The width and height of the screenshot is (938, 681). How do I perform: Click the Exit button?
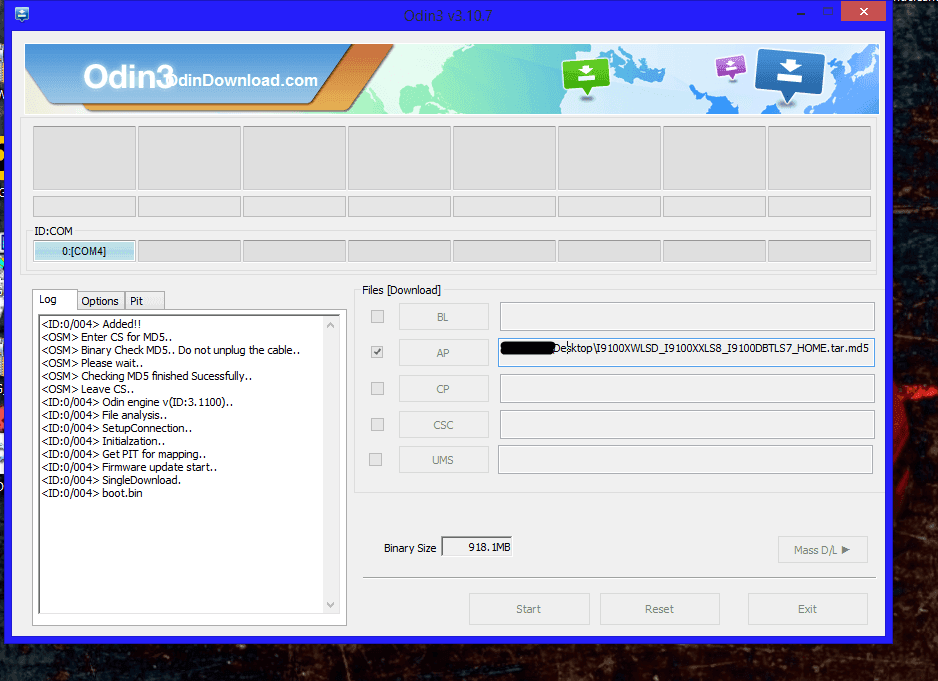tap(808, 609)
